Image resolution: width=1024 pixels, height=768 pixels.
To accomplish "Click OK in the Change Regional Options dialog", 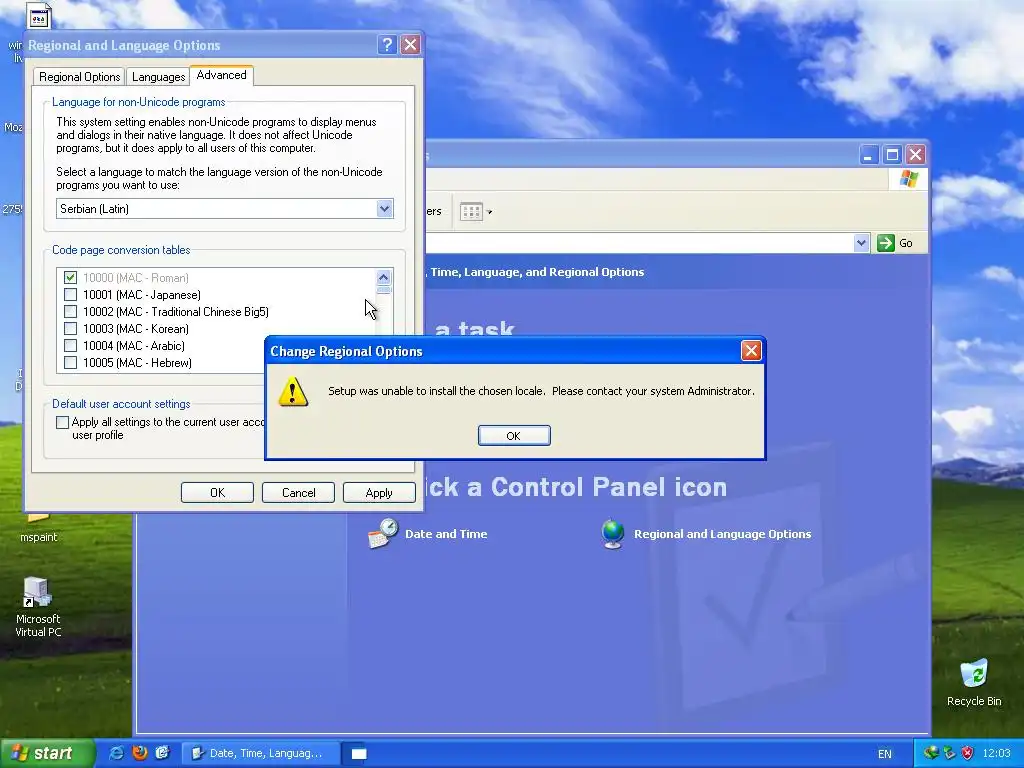I will point(514,436).
